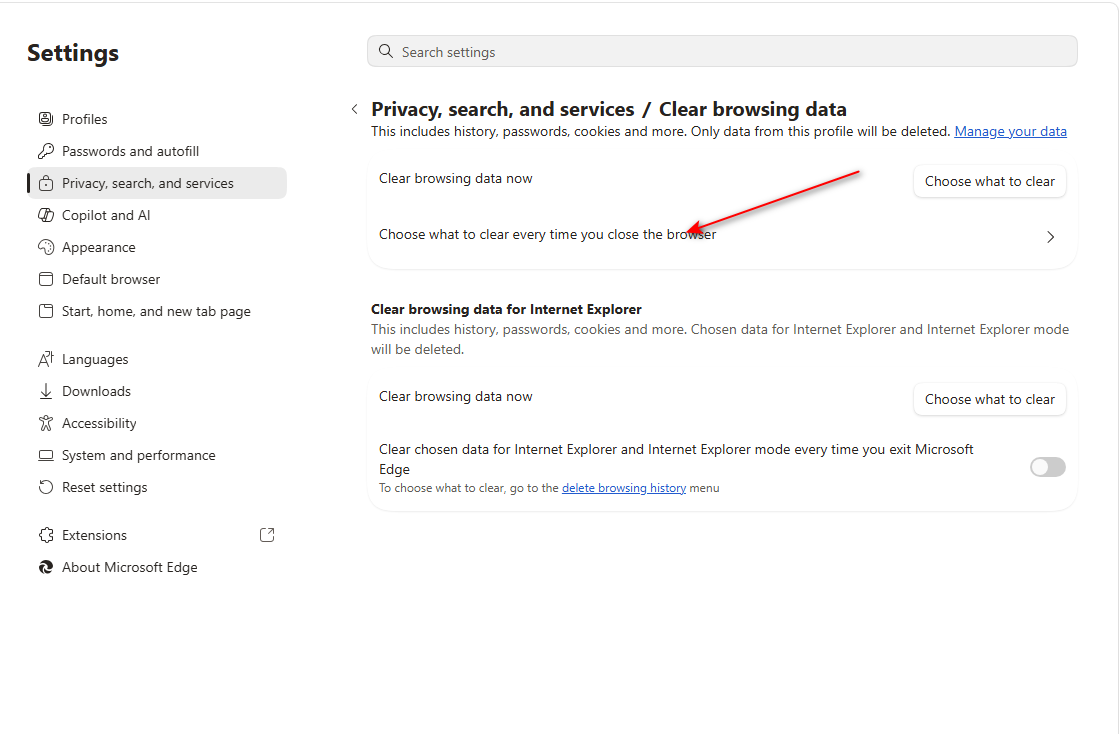This screenshot has height=734, width=1119.
Task: Click the Extensions external link icon
Action: click(x=267, y=535)
